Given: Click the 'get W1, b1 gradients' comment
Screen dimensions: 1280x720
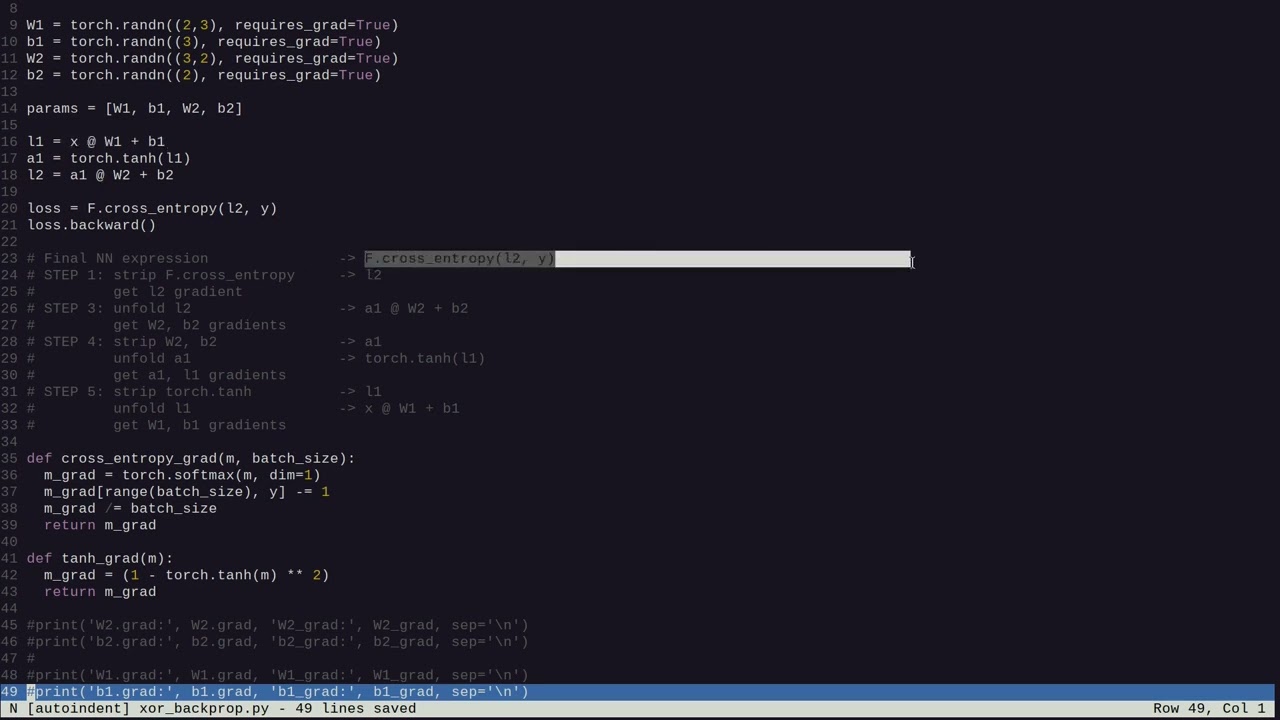Looking at the screenshot, I should point(200,425).
